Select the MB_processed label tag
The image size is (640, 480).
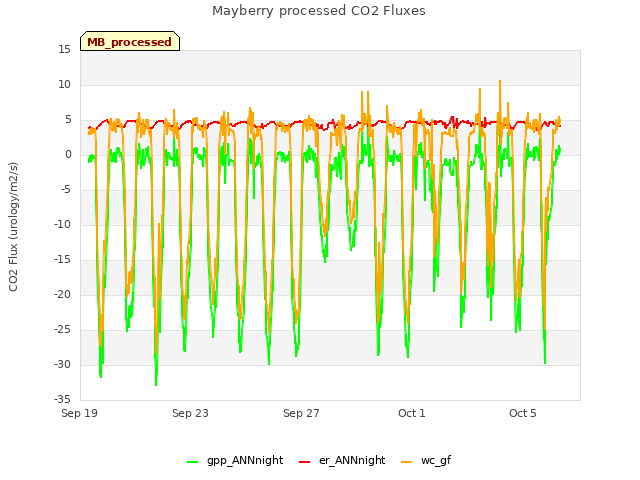[130, 42]
